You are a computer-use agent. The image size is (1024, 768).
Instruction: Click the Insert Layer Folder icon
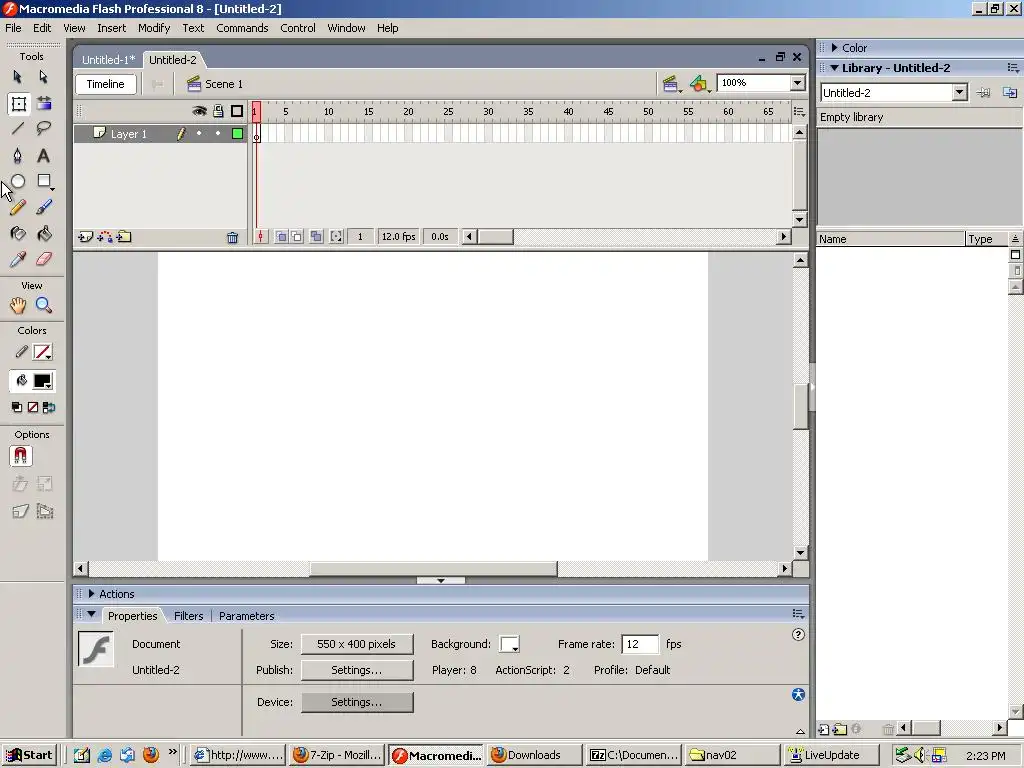[x=124, y=237]
